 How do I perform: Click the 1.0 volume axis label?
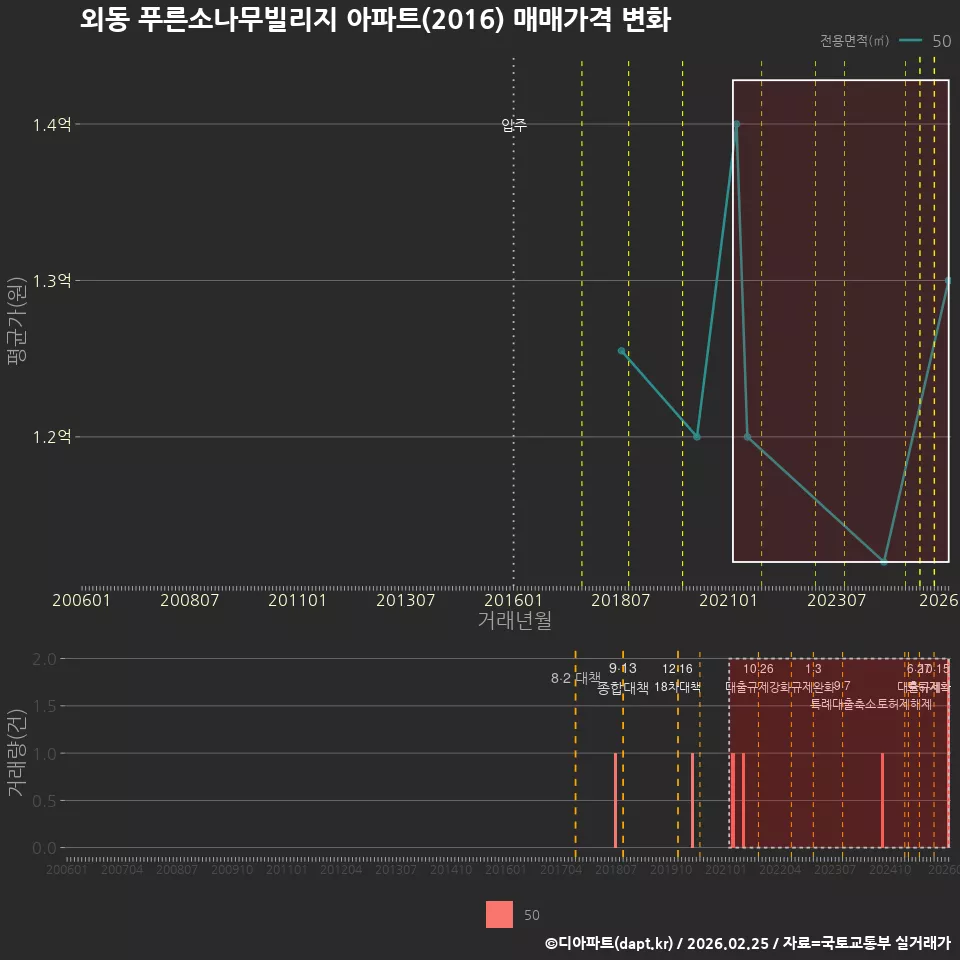[44, 754]
